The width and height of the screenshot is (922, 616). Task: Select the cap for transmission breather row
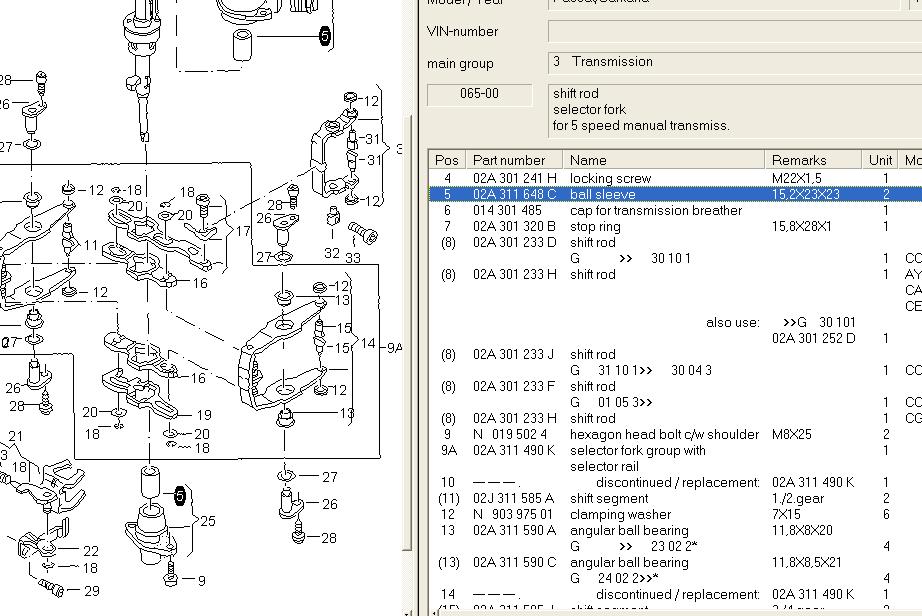pyautogui.click(x=655, y=210)
